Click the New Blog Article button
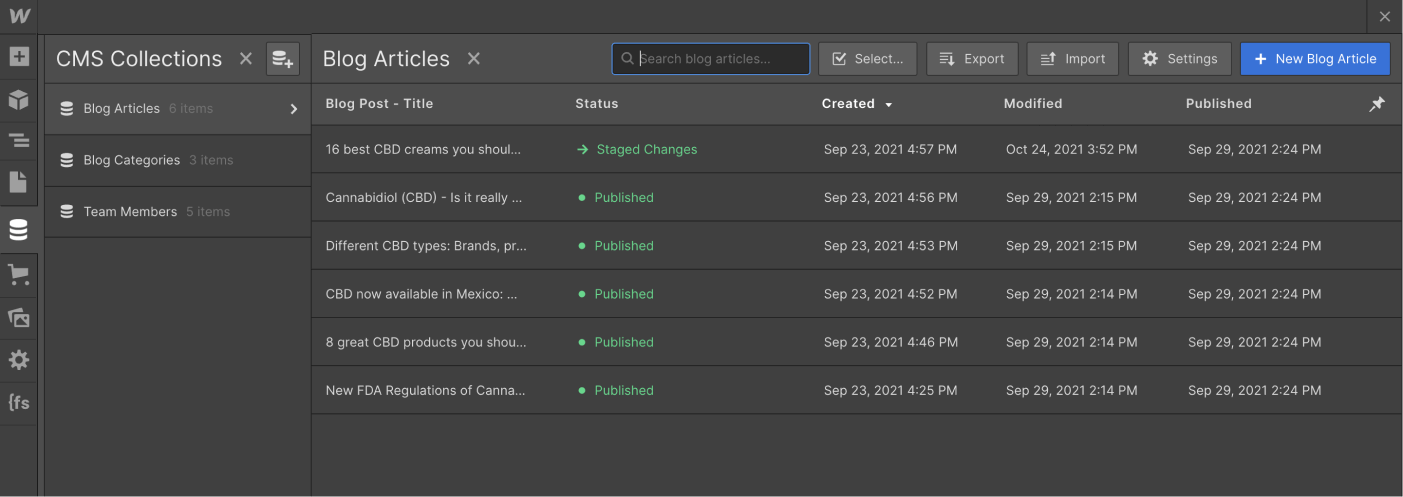 click(1314, 59)
